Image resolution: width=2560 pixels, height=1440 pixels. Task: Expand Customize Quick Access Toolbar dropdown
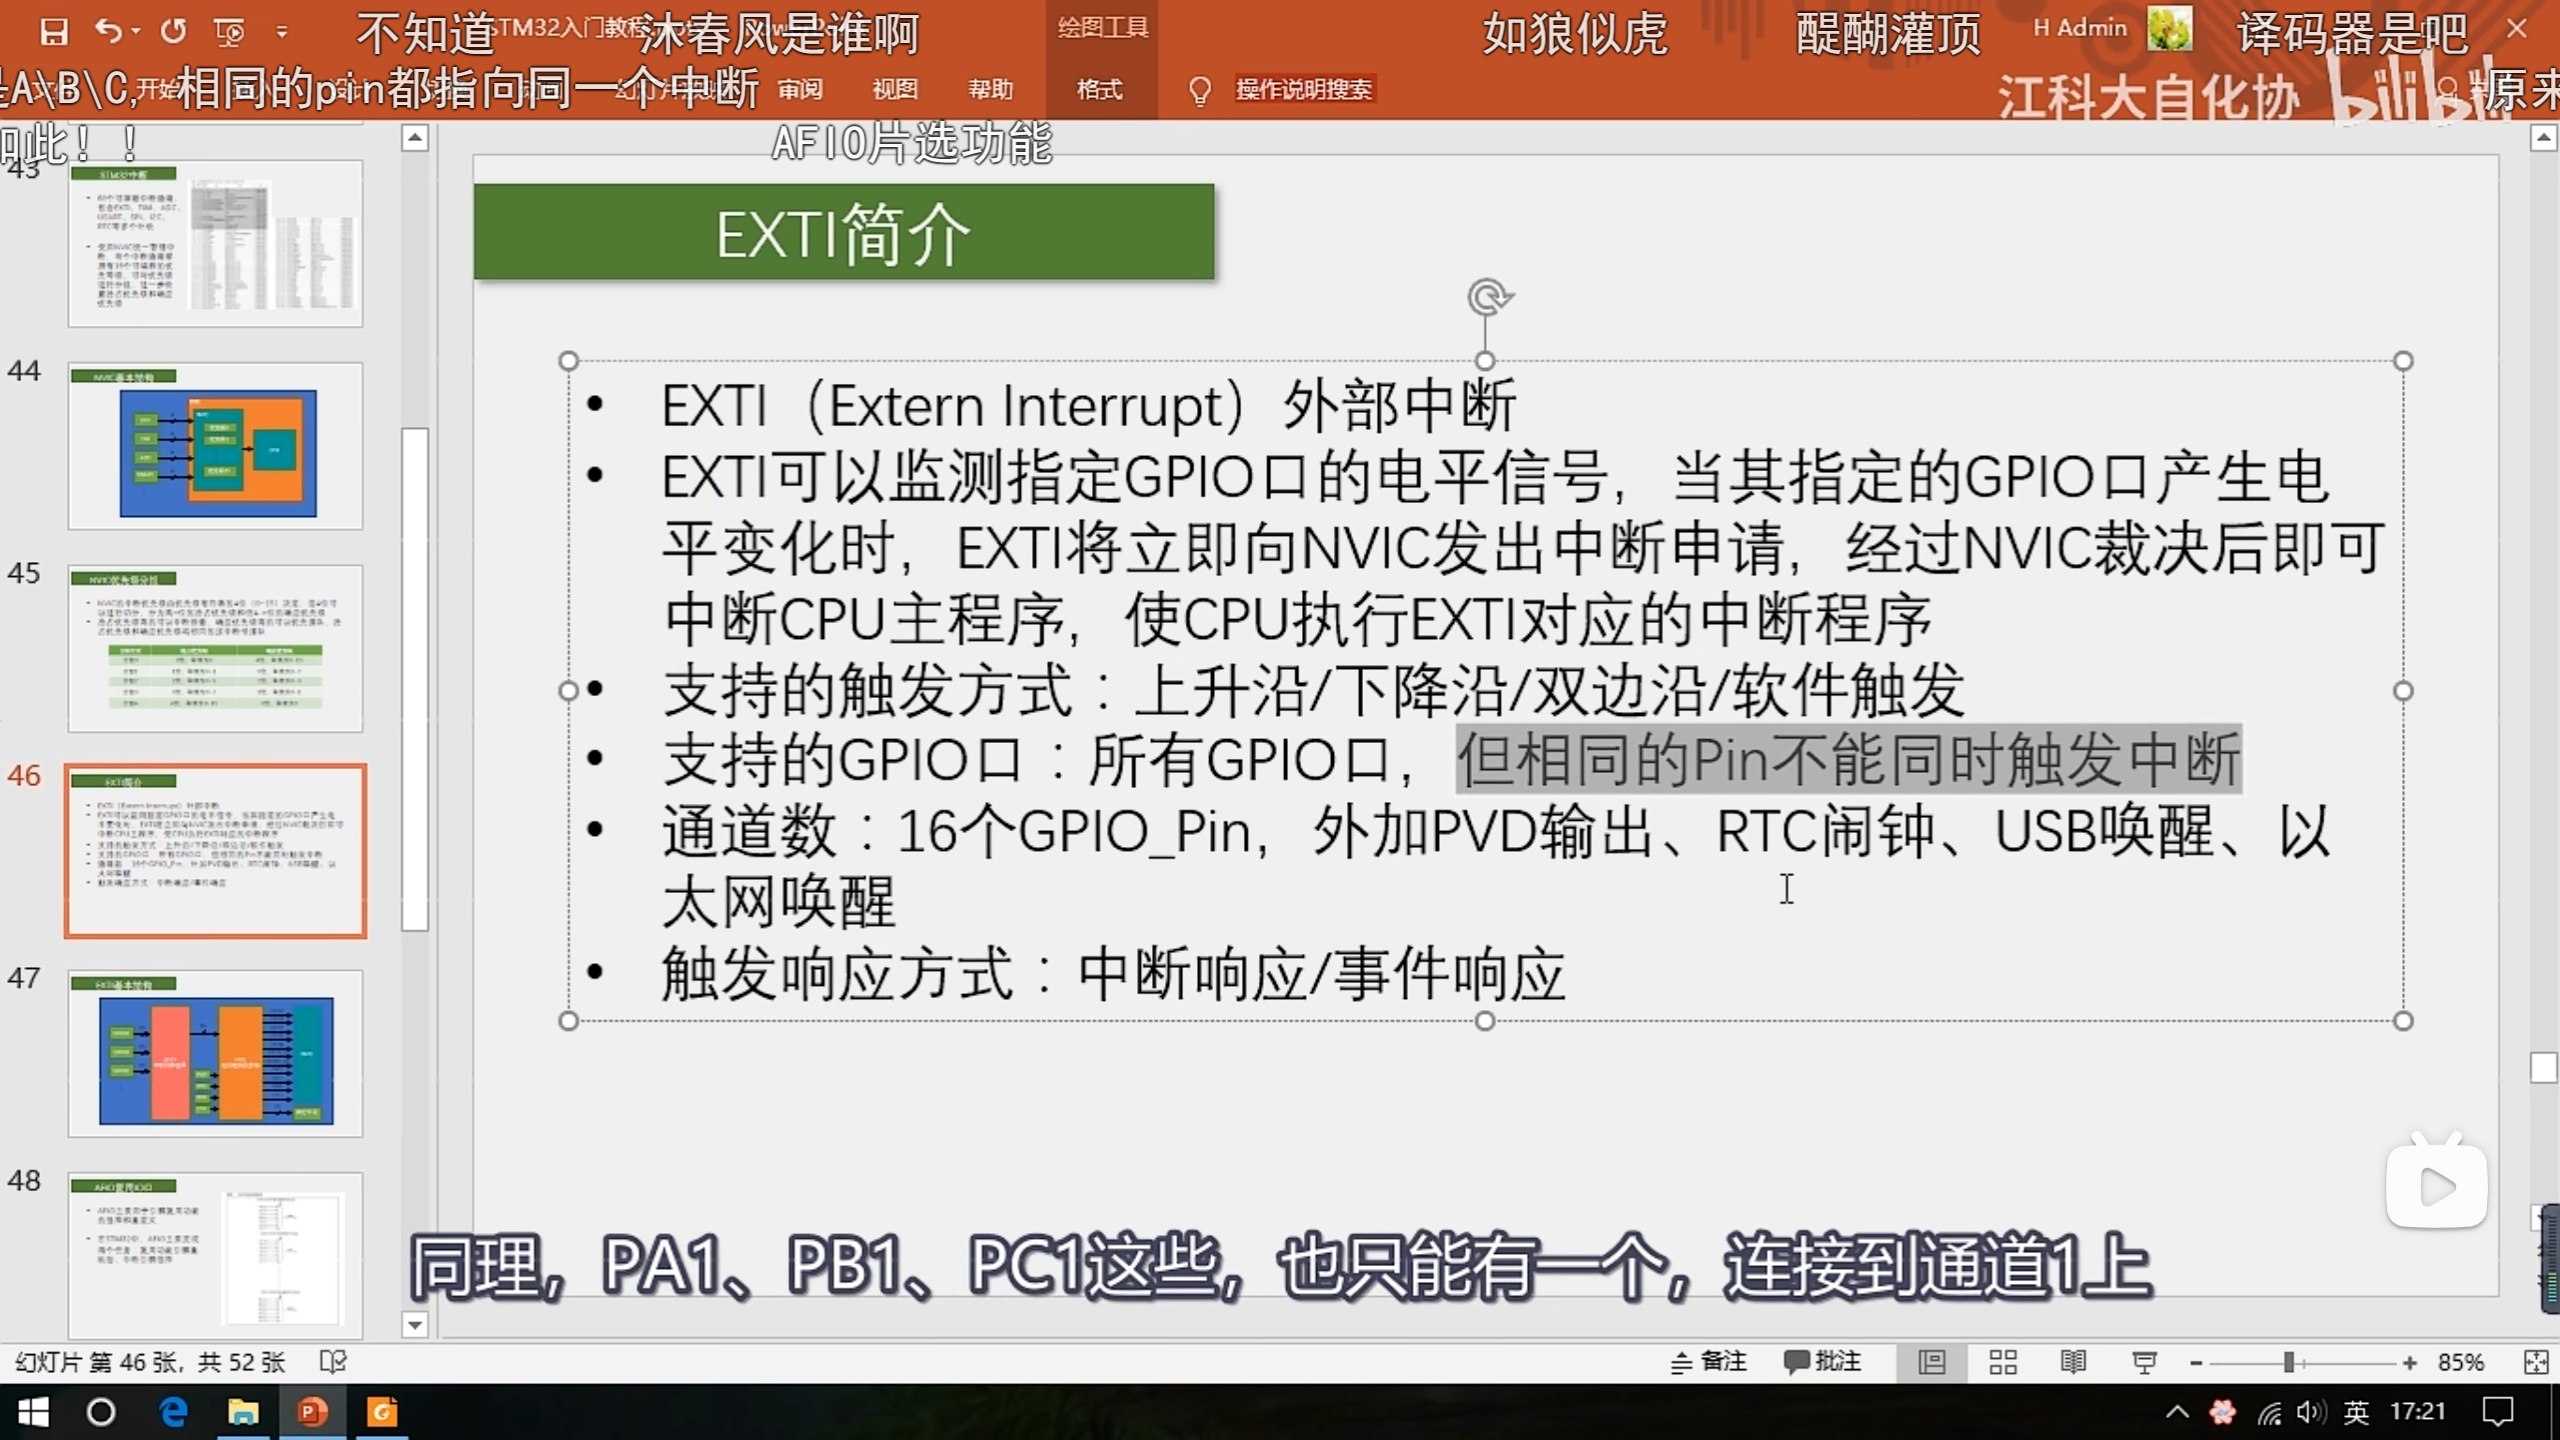[282, 33]
